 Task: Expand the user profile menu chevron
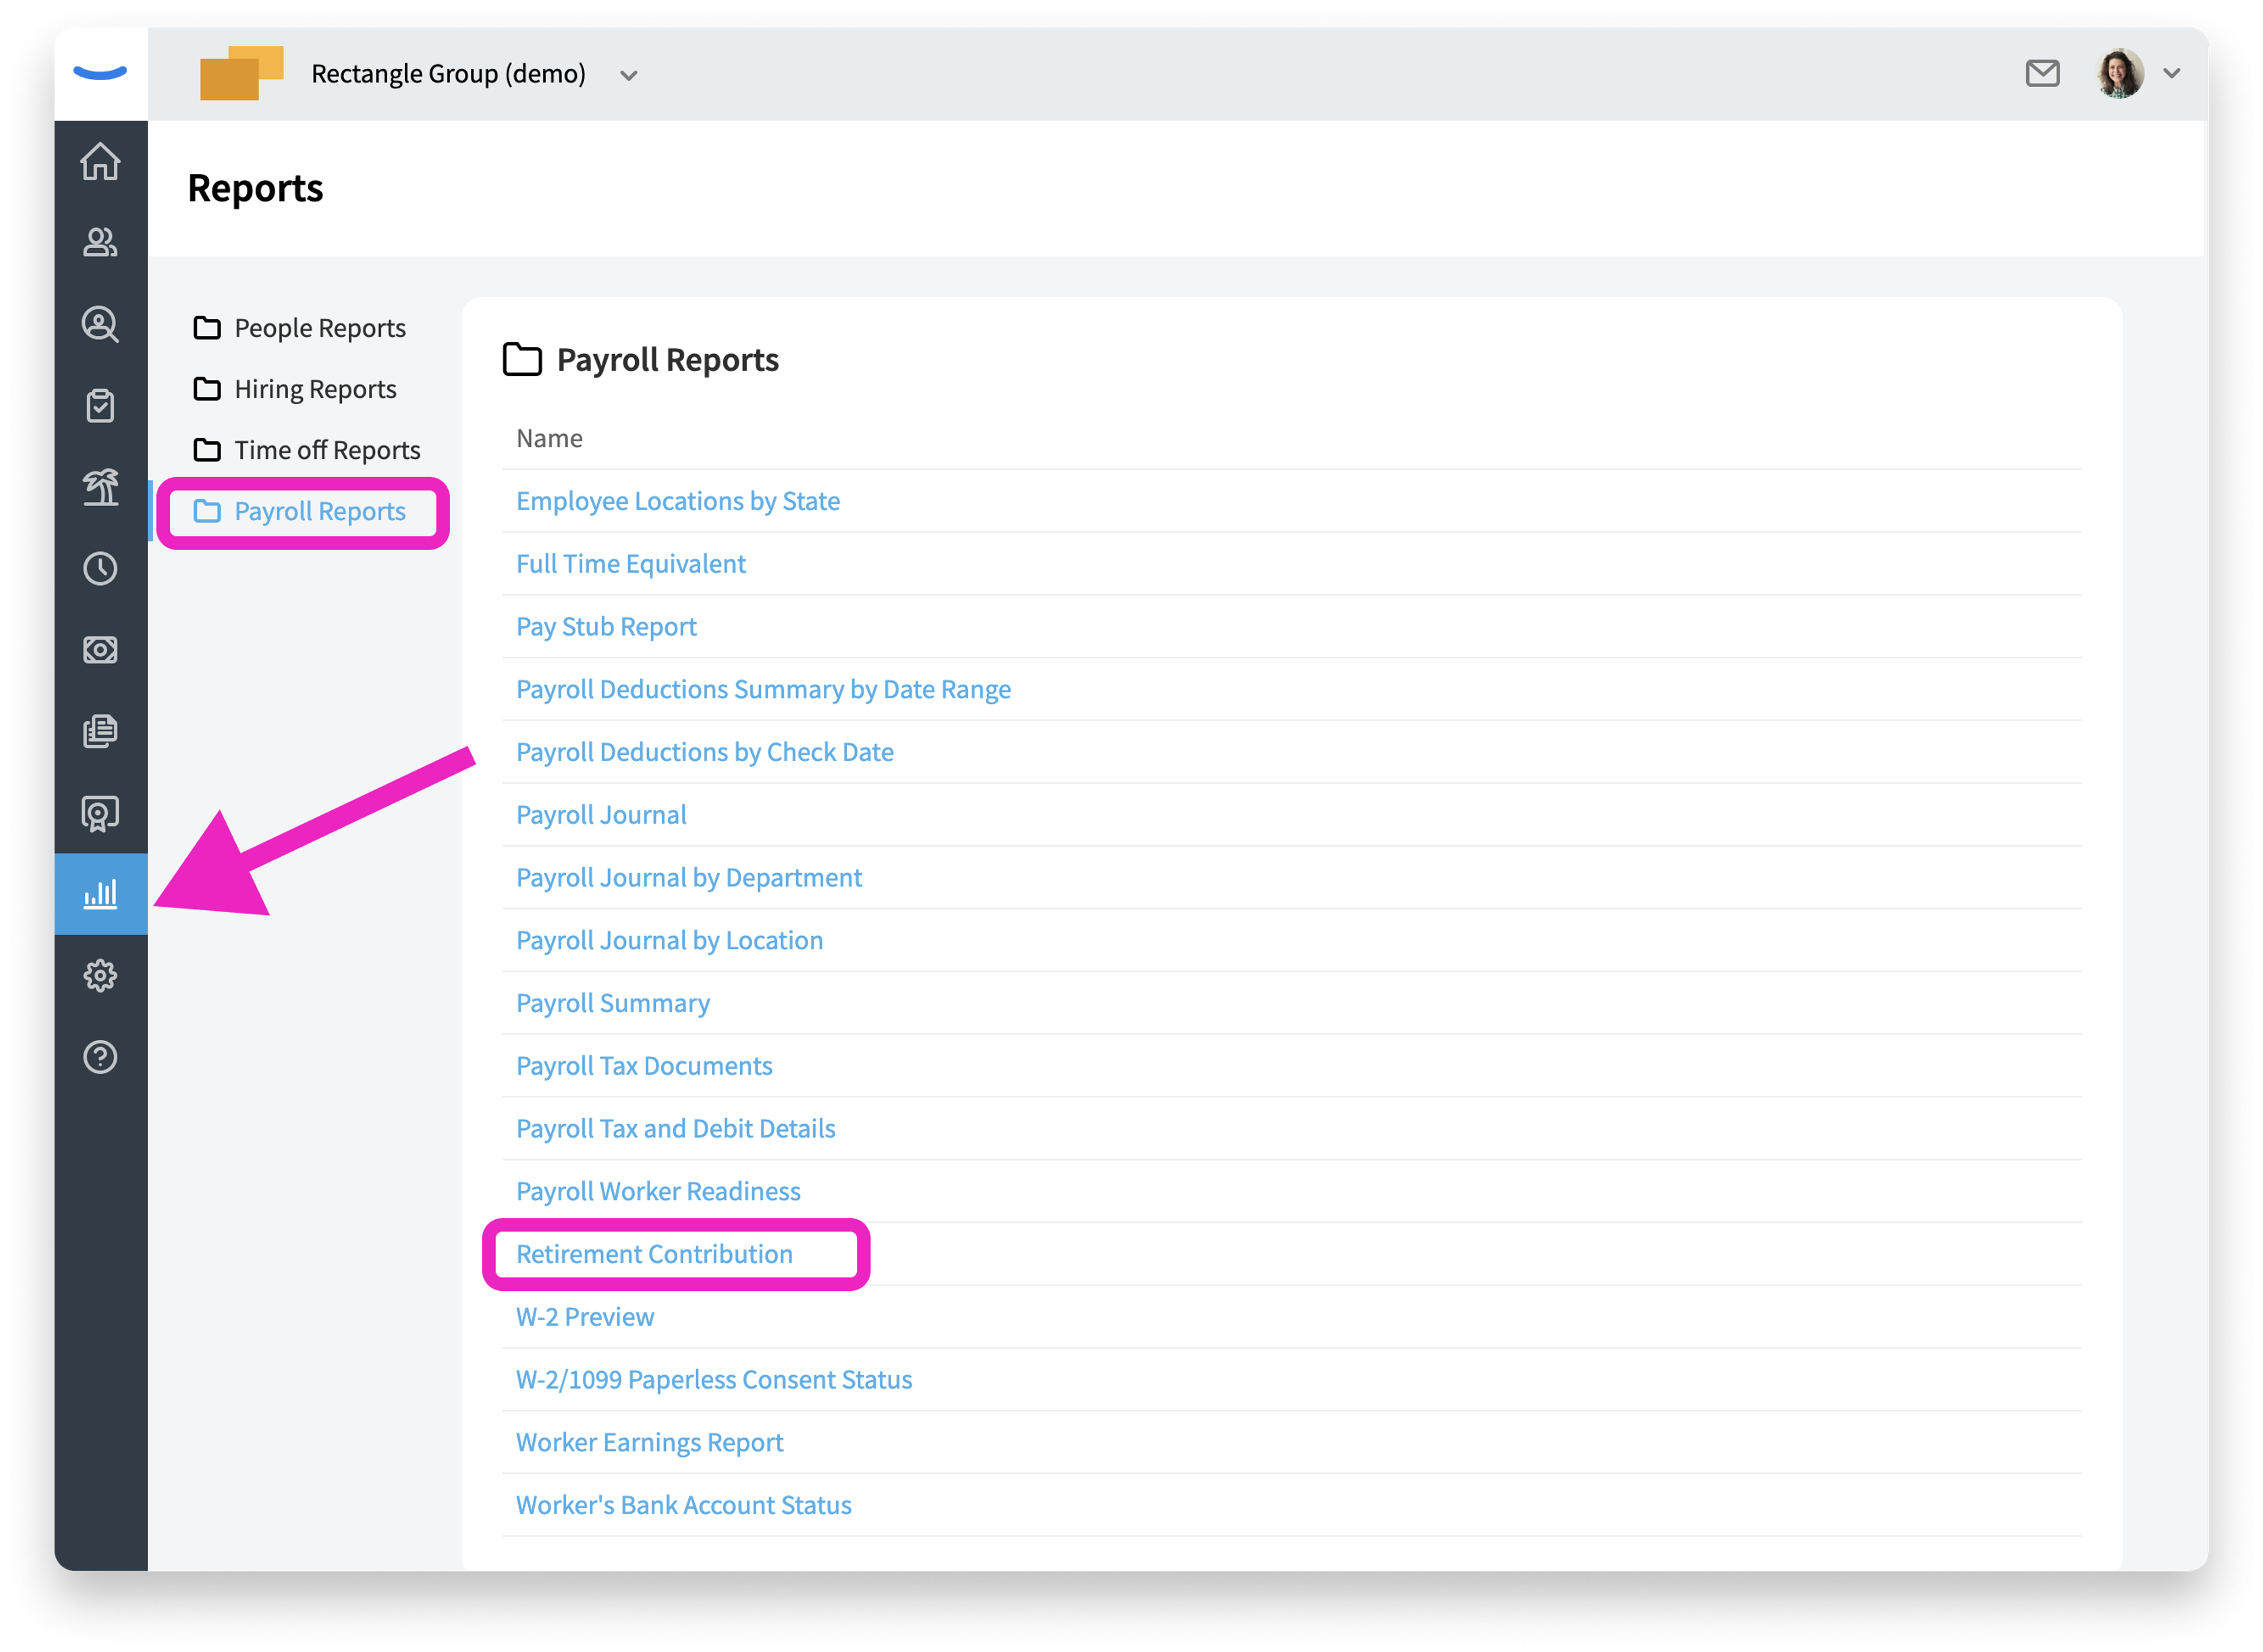(x=2171, y=73)
